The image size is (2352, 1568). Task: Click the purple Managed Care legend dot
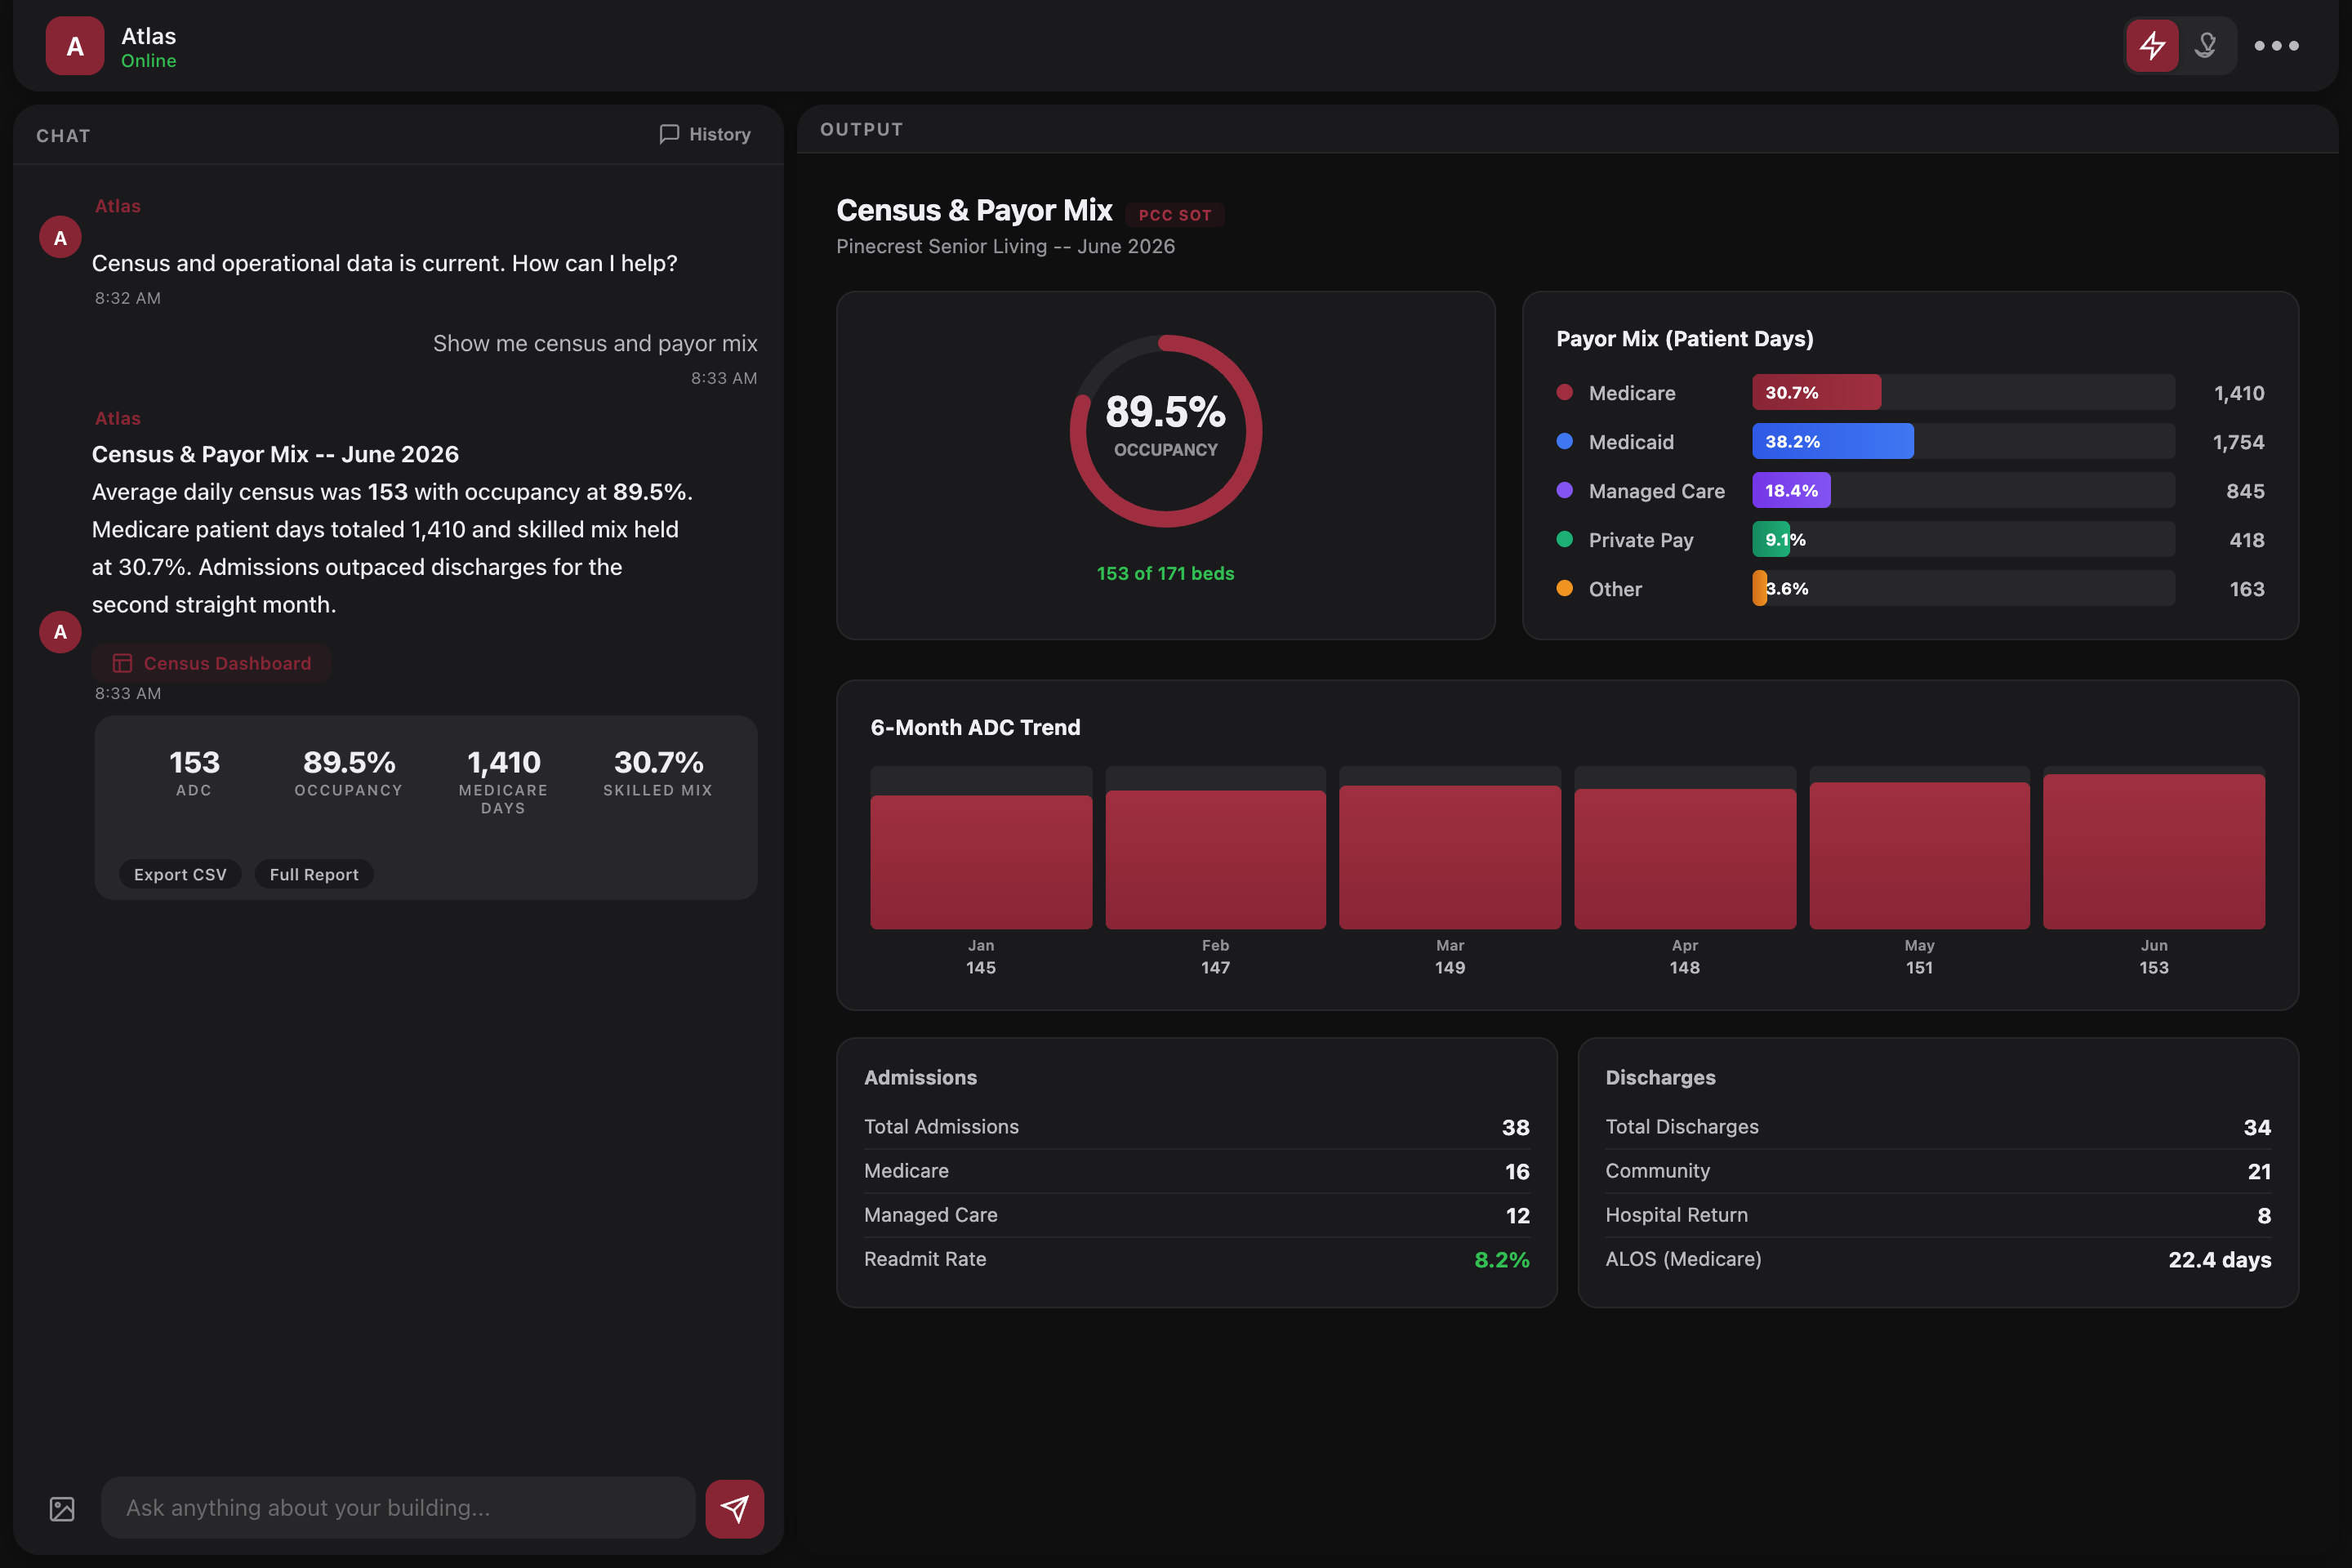click(x=1565, y=490)
